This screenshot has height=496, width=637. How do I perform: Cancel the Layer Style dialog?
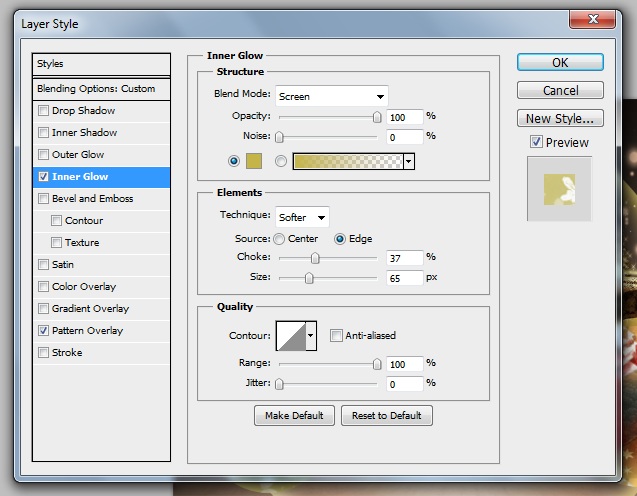[560, 90]
